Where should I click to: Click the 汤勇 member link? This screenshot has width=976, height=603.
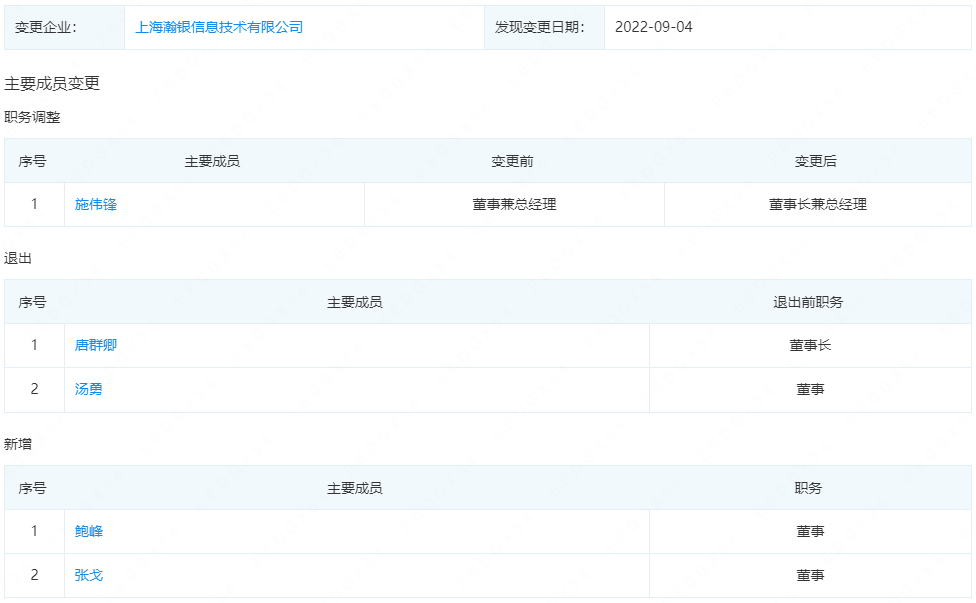[87, 390]
